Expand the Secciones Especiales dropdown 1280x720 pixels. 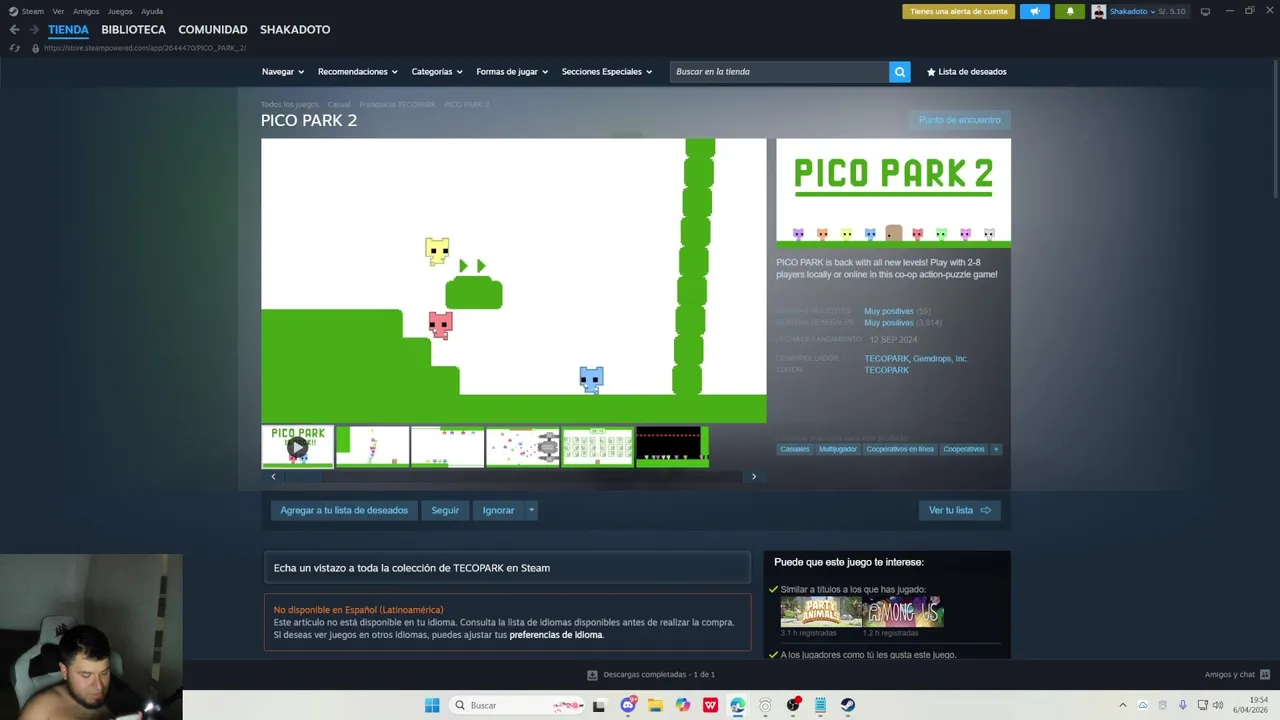tap(607, 72)
